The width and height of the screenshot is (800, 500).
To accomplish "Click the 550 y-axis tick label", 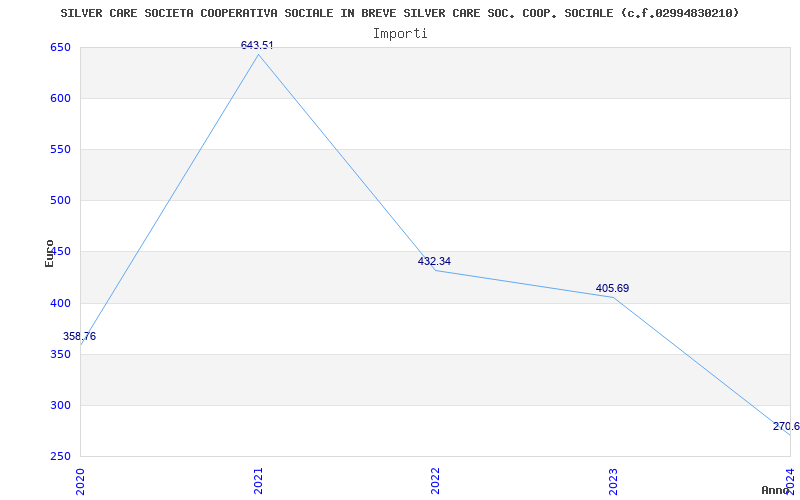I will click(60, 150).
